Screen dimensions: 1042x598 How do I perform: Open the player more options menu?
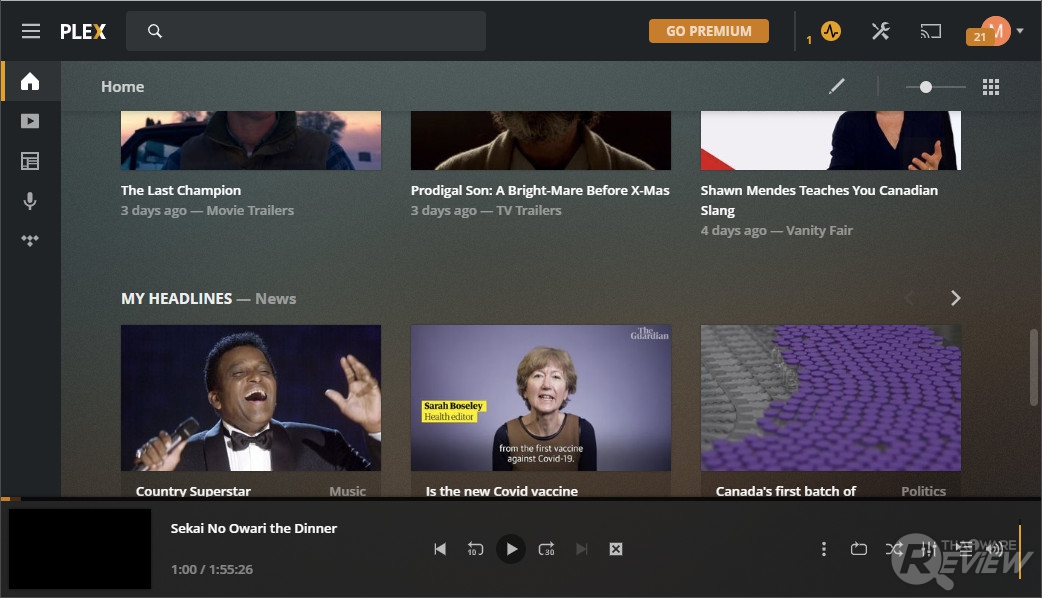[824, 549]
